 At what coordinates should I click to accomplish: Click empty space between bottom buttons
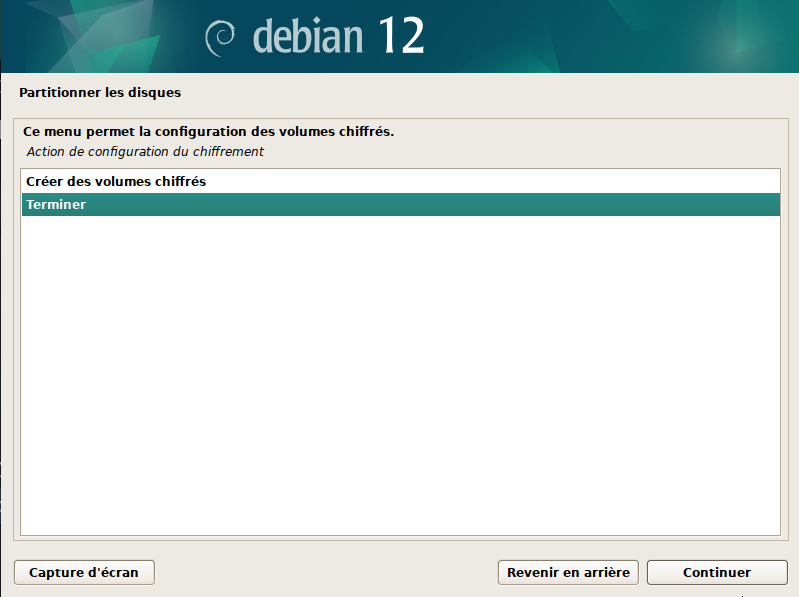[325, 573]
